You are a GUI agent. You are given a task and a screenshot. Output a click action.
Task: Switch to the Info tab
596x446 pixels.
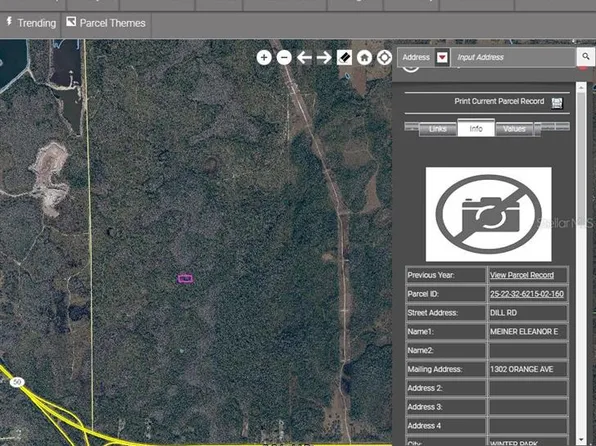(x=476, y=128)
